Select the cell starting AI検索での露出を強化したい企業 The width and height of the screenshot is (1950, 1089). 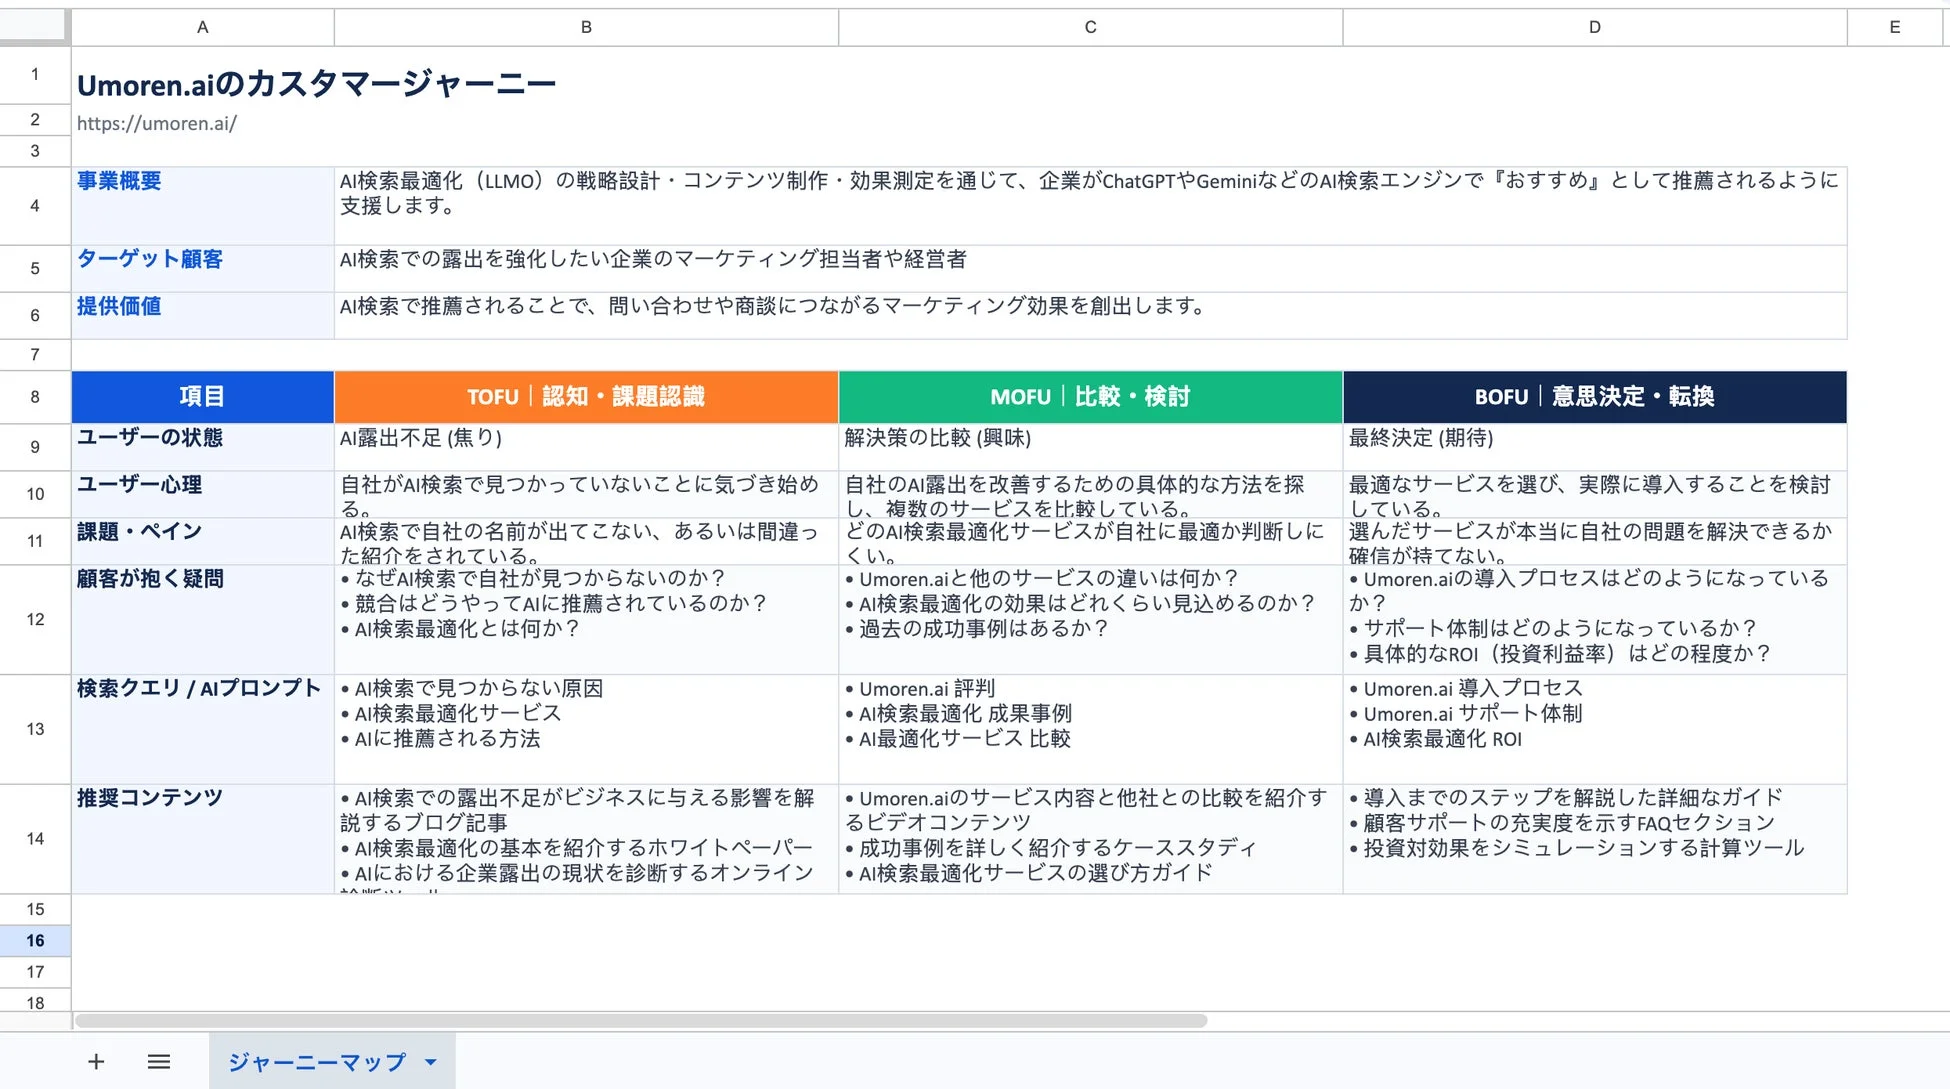1090,268
